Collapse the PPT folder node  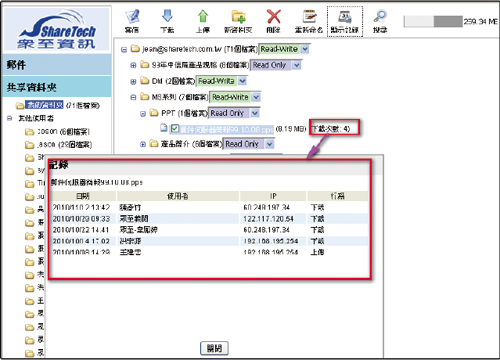143,114
